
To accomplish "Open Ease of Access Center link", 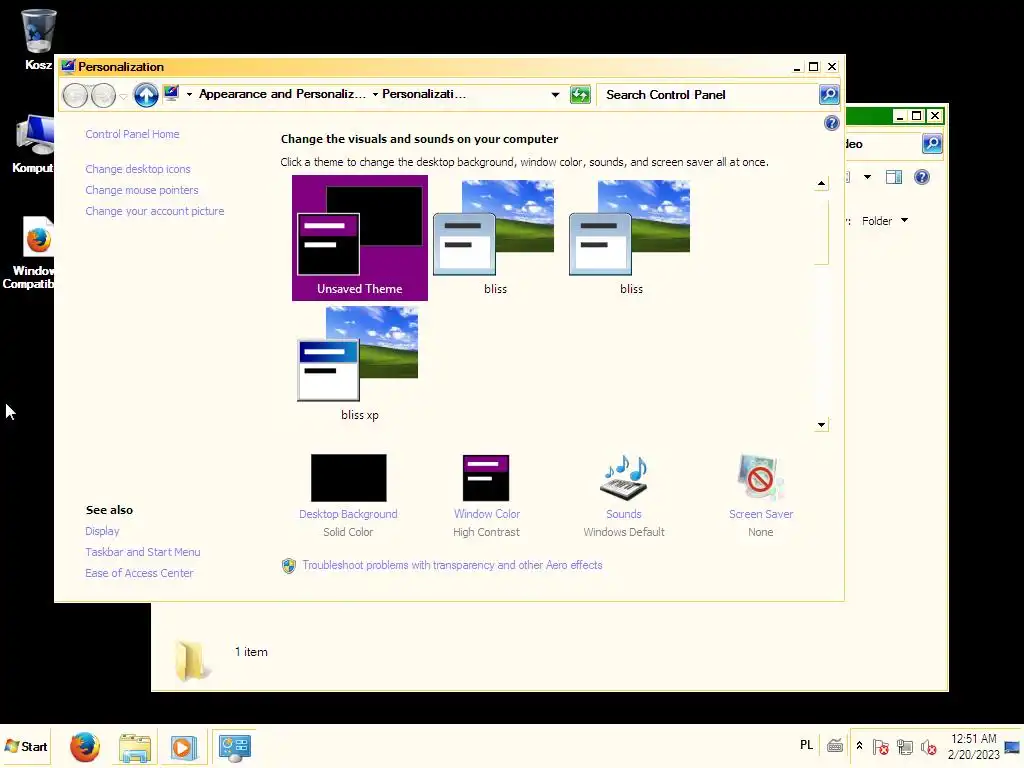I will coord(139,573).
